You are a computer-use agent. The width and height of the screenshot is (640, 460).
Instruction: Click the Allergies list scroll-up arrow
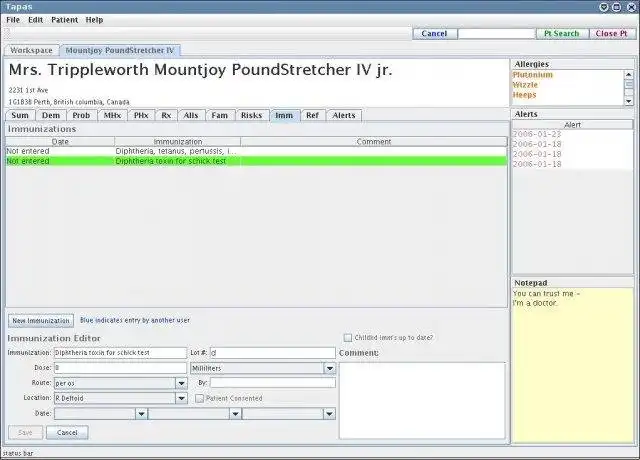point(629,74)
